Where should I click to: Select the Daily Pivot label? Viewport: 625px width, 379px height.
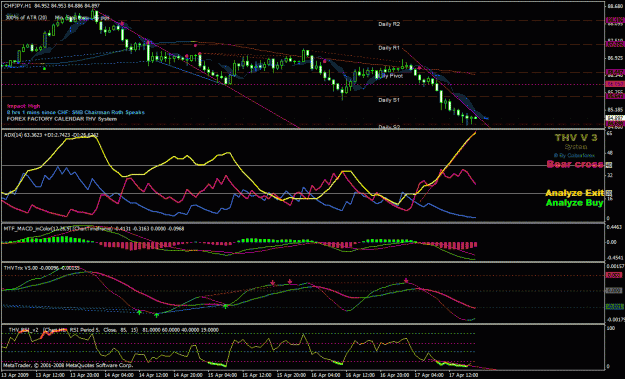[x=391, y=76]
